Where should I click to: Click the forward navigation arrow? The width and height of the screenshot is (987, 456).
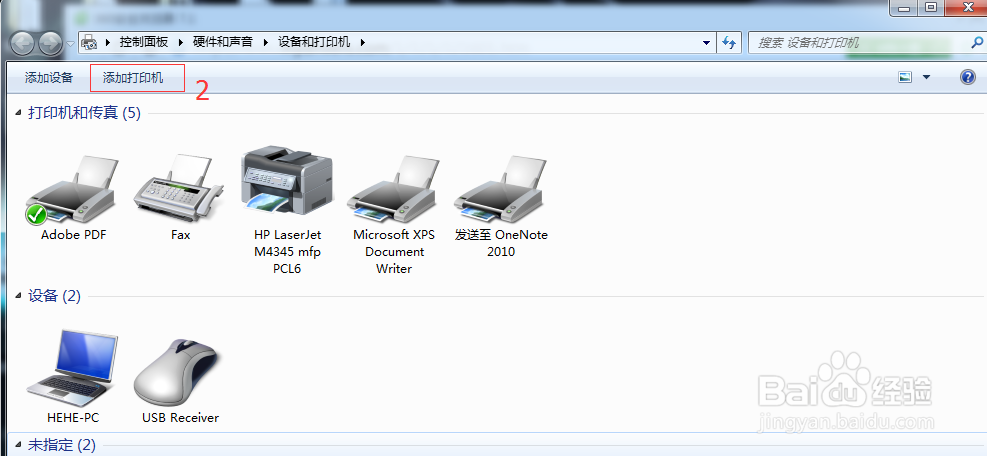(50, 43)
